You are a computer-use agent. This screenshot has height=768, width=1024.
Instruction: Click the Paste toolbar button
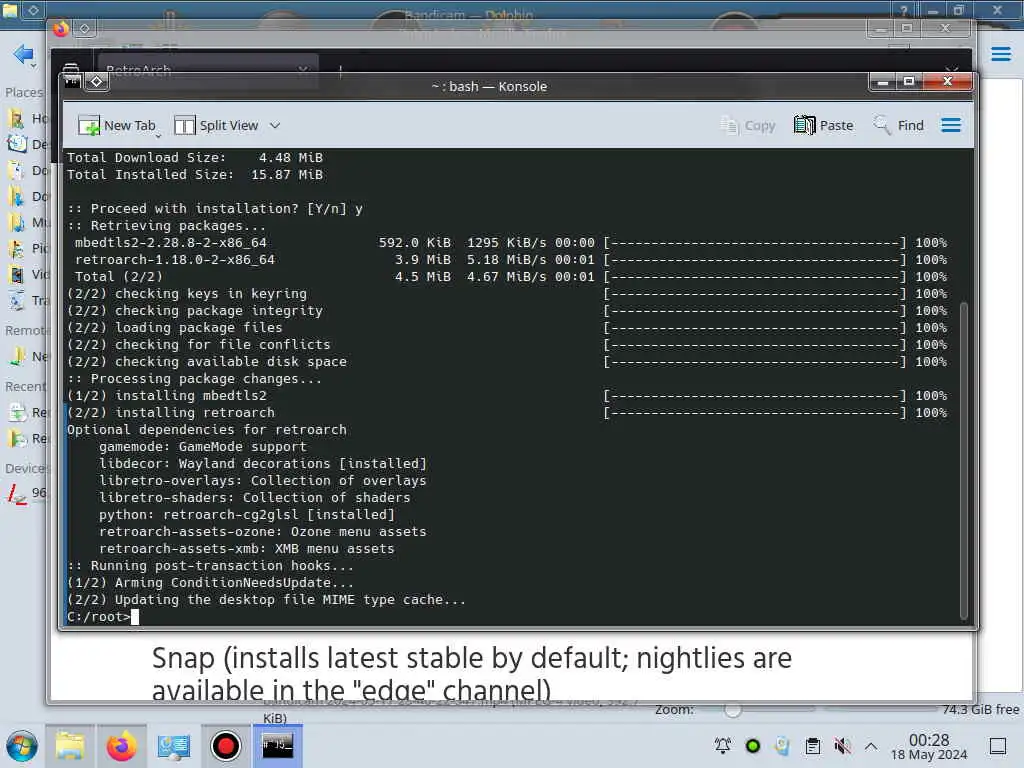[x=824, y=125]
